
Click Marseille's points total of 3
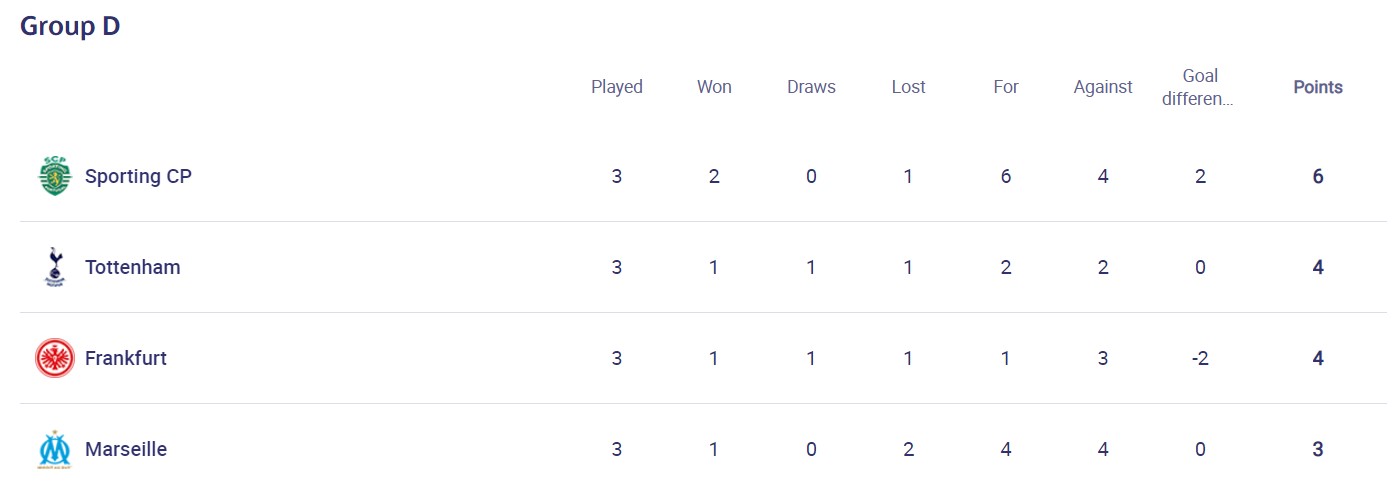click(x=1318, y=449)
